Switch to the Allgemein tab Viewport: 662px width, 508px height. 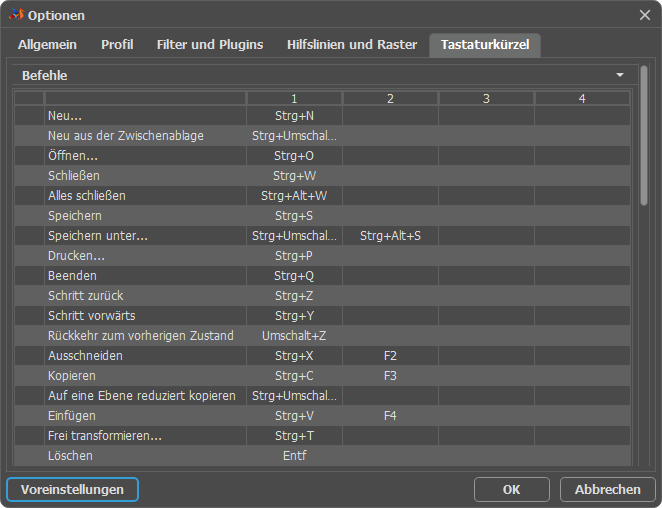pos(47,45)
